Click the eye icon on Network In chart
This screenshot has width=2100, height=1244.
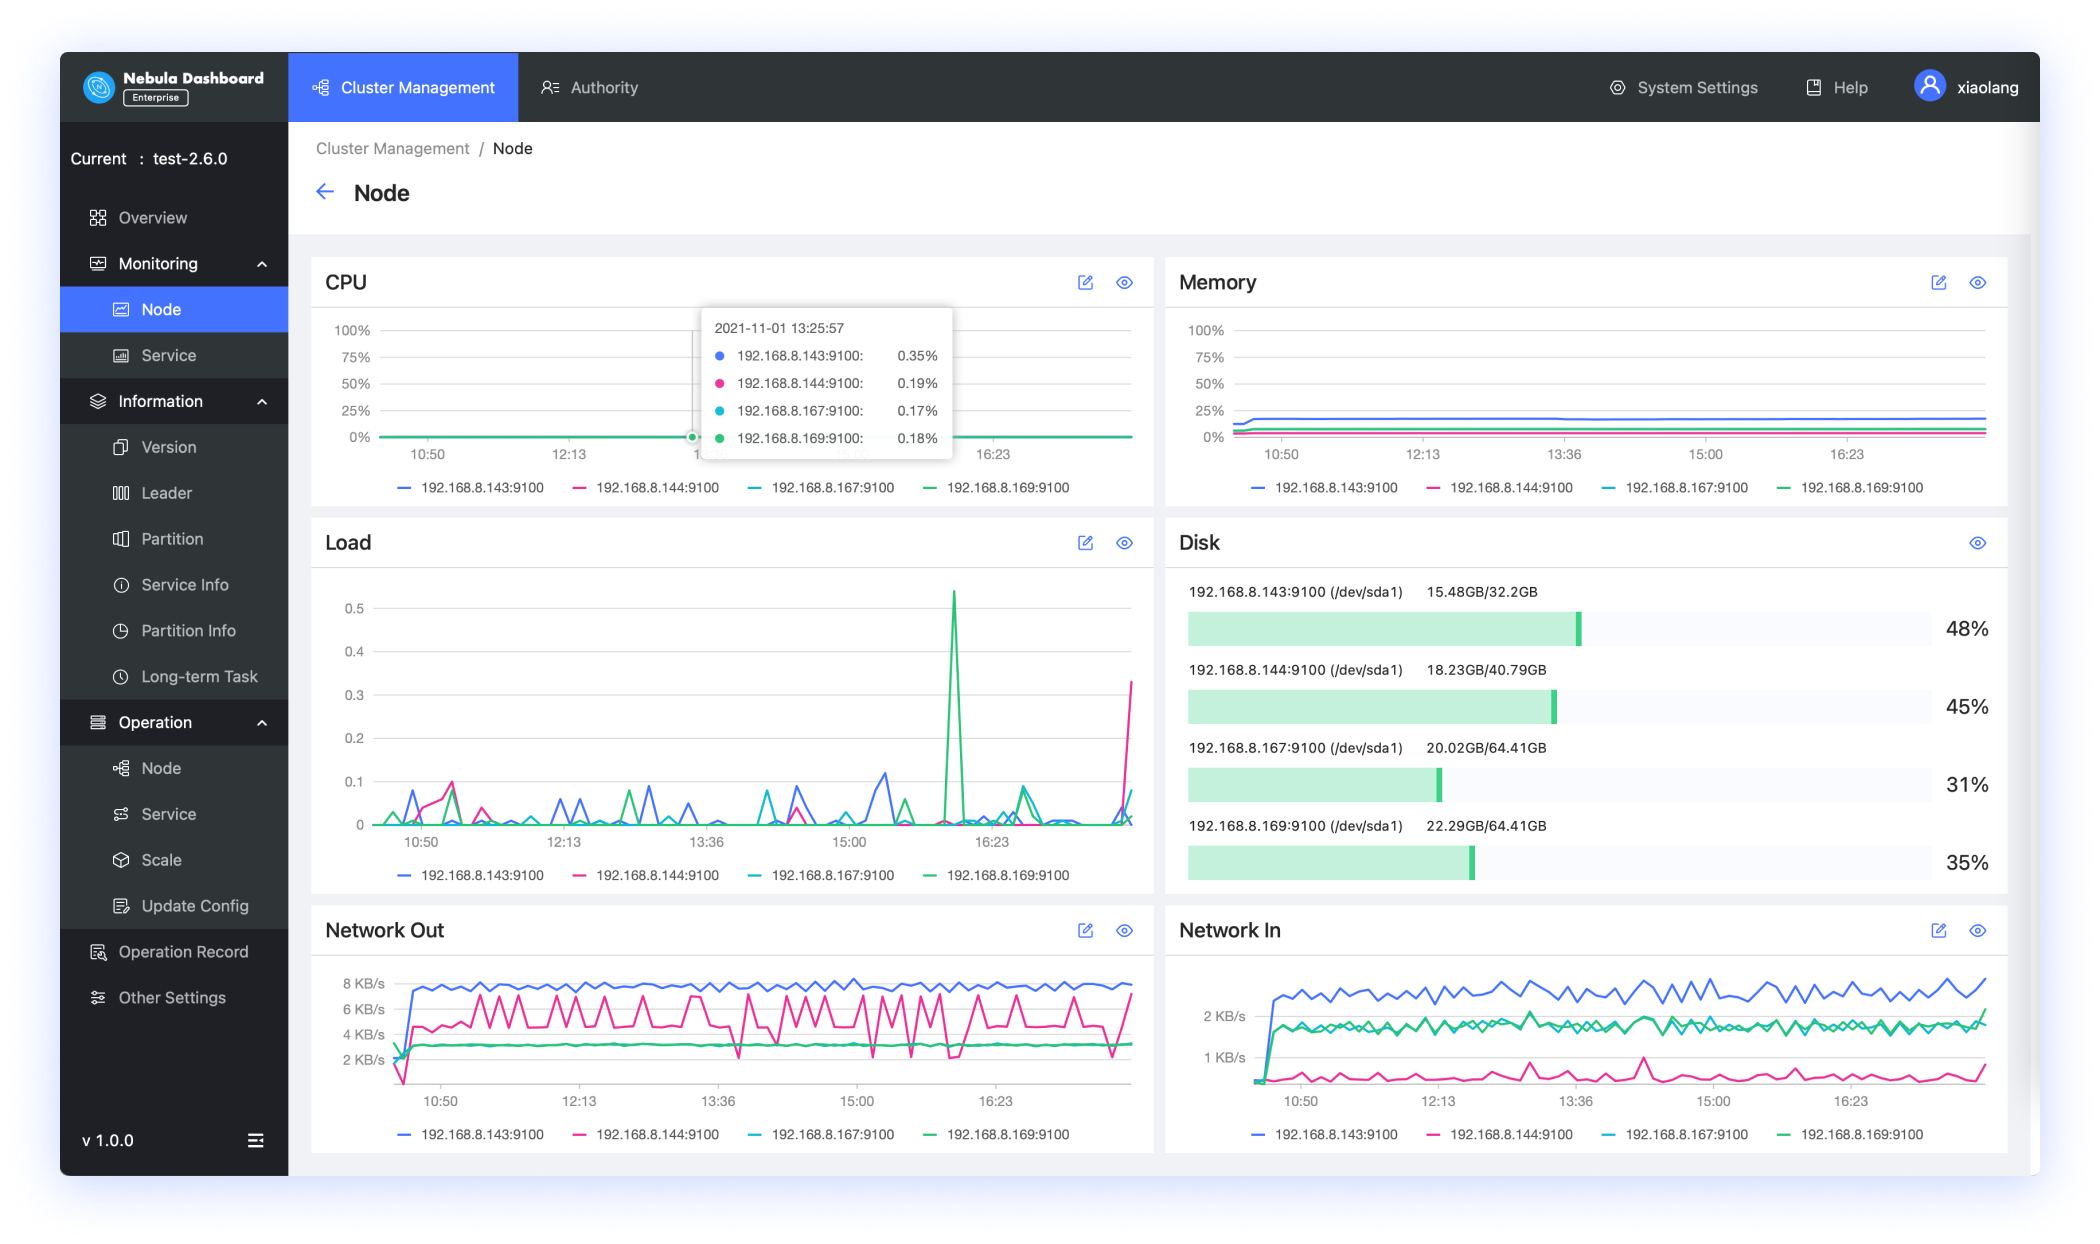coord(1977,931)
